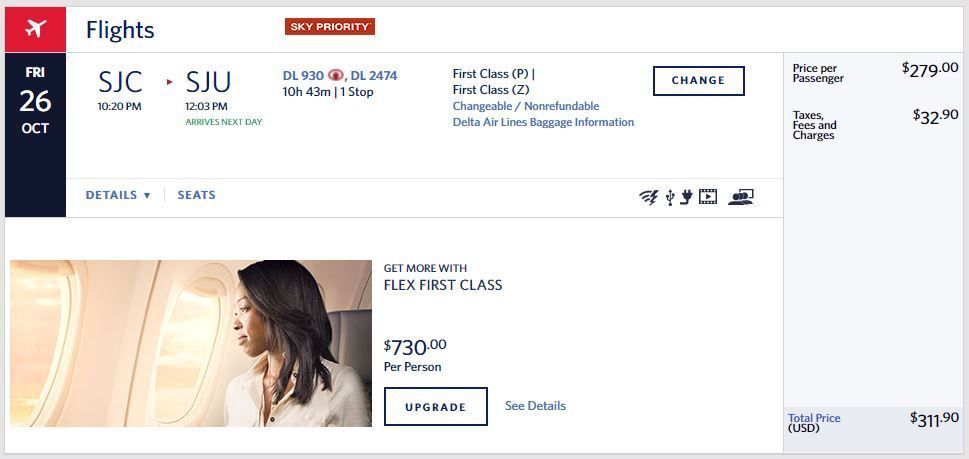Click the Total Price link
The image size is (969, 459).
(814, 418)
